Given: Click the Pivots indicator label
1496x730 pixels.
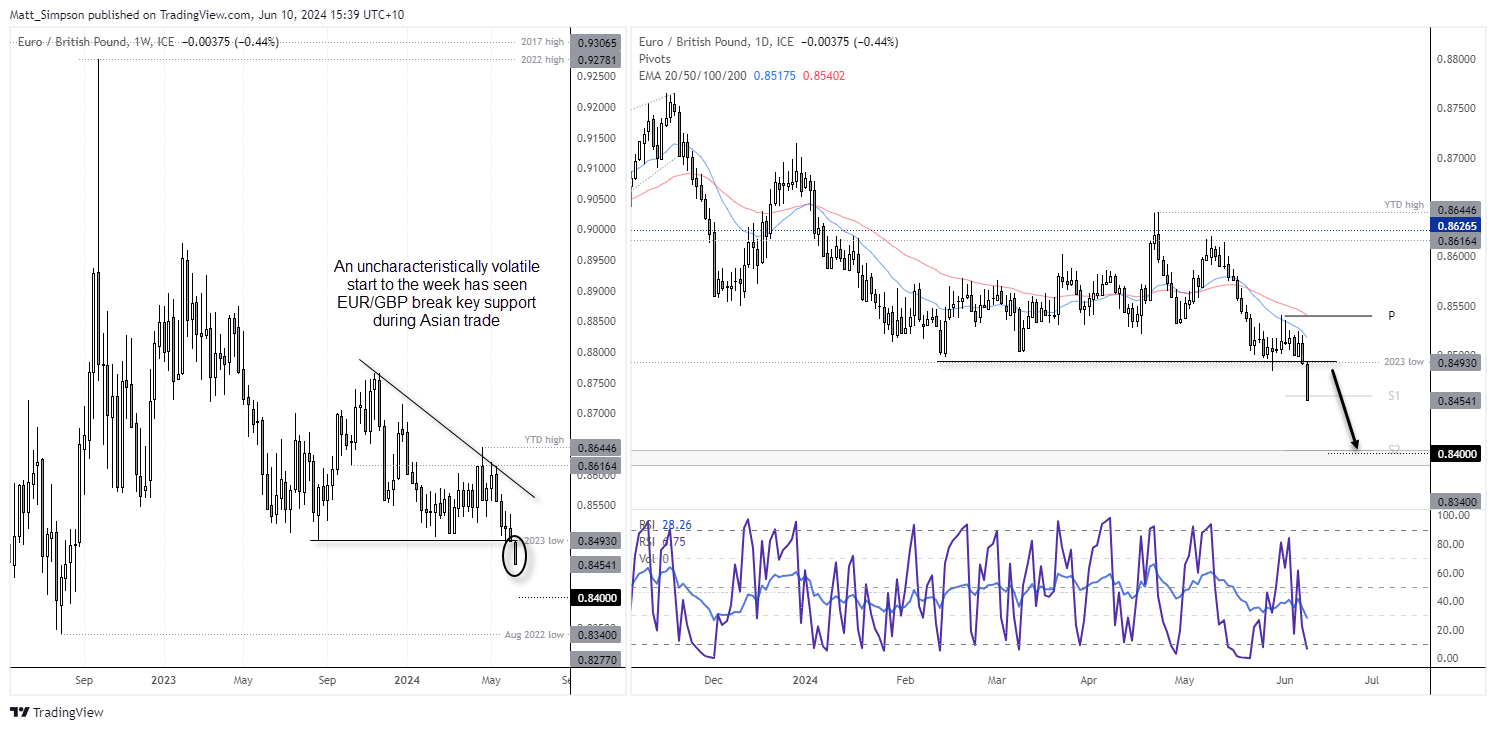Looking at the screenshot, I should tap(654, 59).
